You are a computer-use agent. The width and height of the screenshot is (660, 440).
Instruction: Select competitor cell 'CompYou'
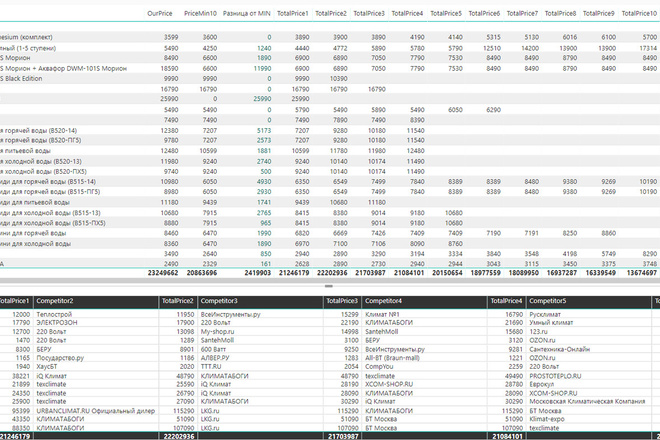[379, 367]
